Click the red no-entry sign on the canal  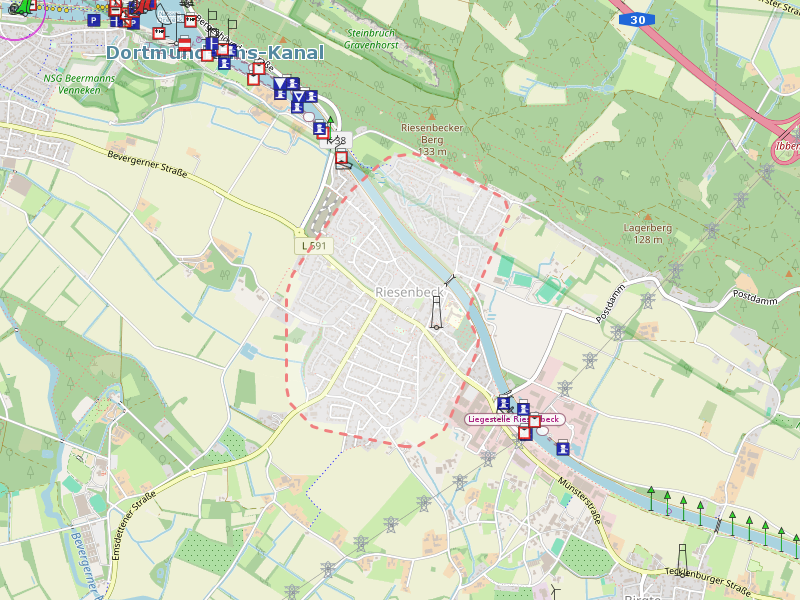click(184, 44)
